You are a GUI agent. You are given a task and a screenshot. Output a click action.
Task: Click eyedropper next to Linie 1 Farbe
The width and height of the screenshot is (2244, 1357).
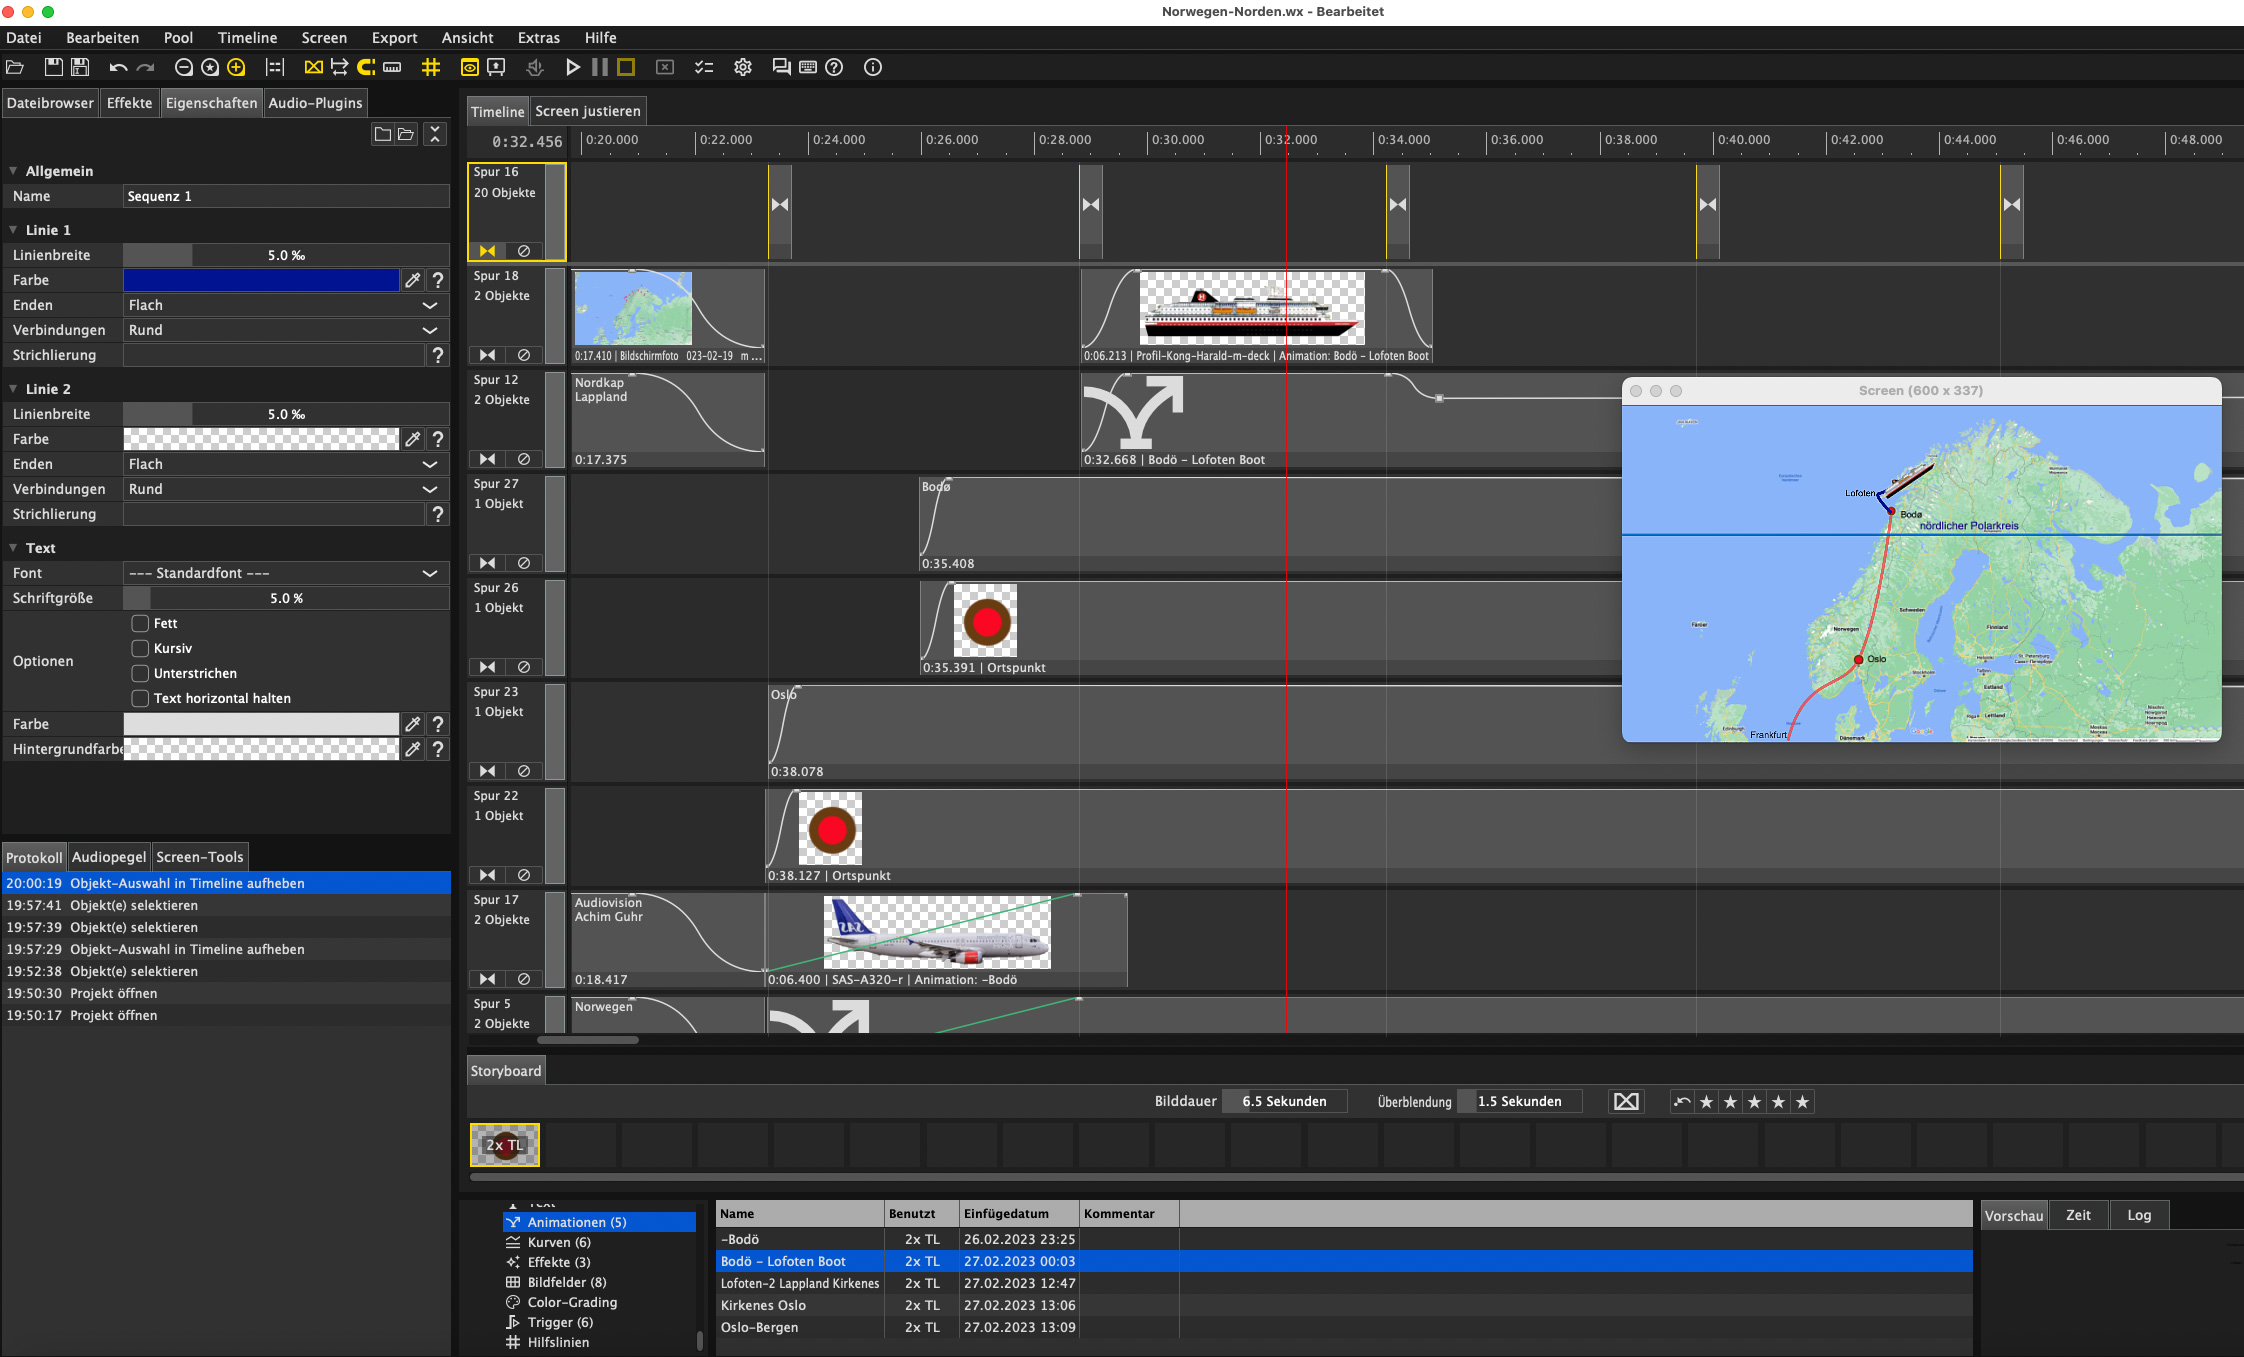click(412, 280)
